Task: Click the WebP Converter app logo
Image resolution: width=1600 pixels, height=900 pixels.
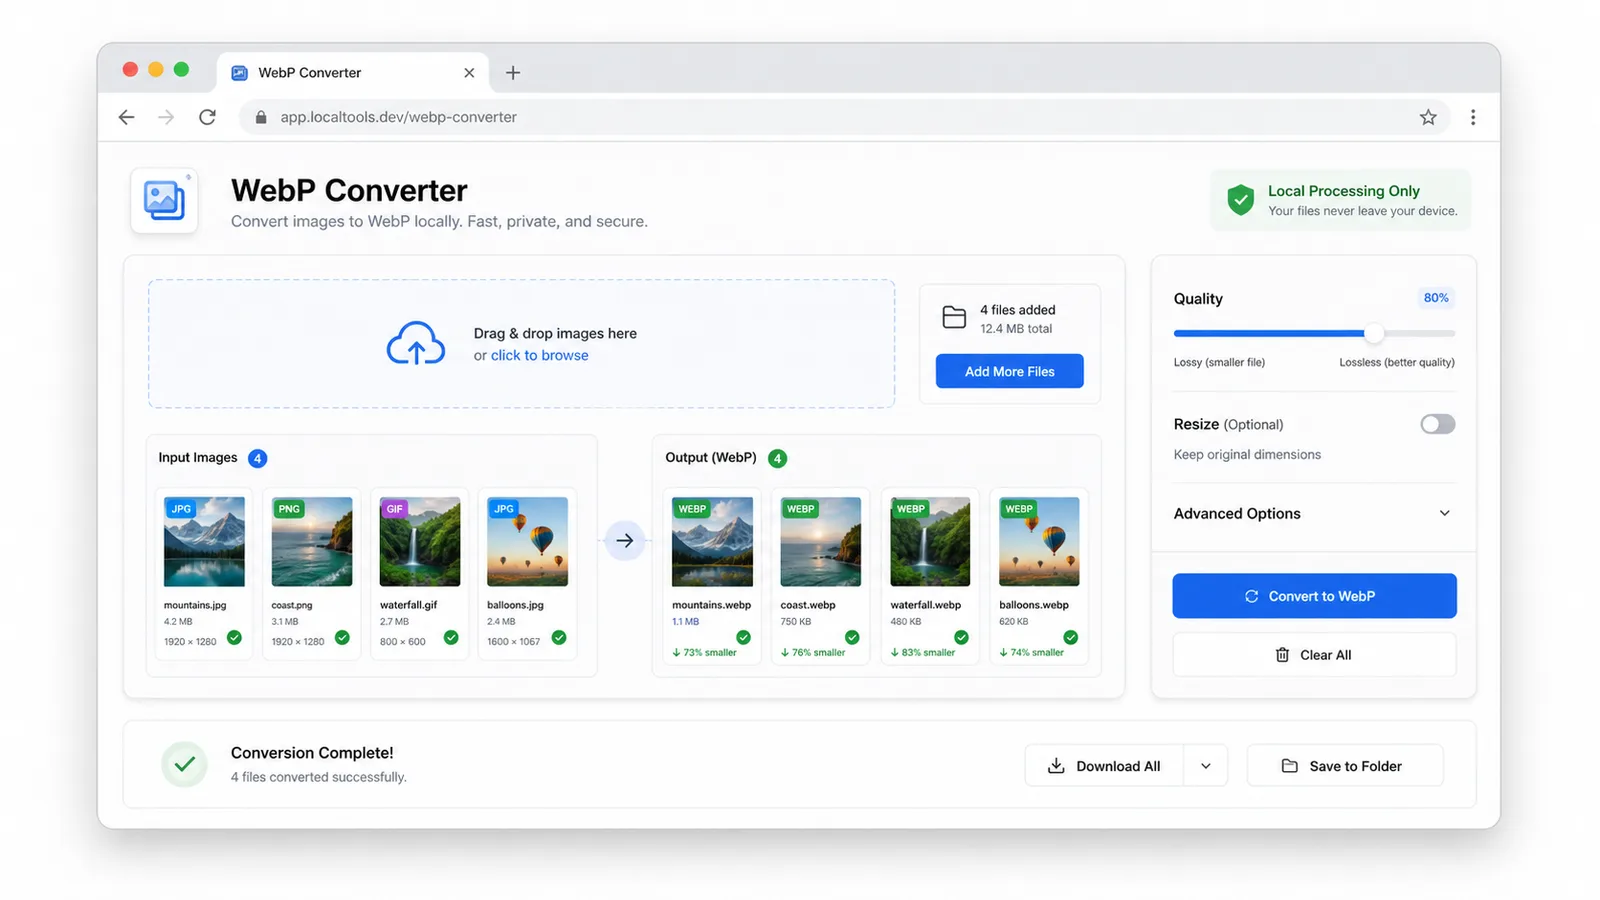Action: [164, 200]
